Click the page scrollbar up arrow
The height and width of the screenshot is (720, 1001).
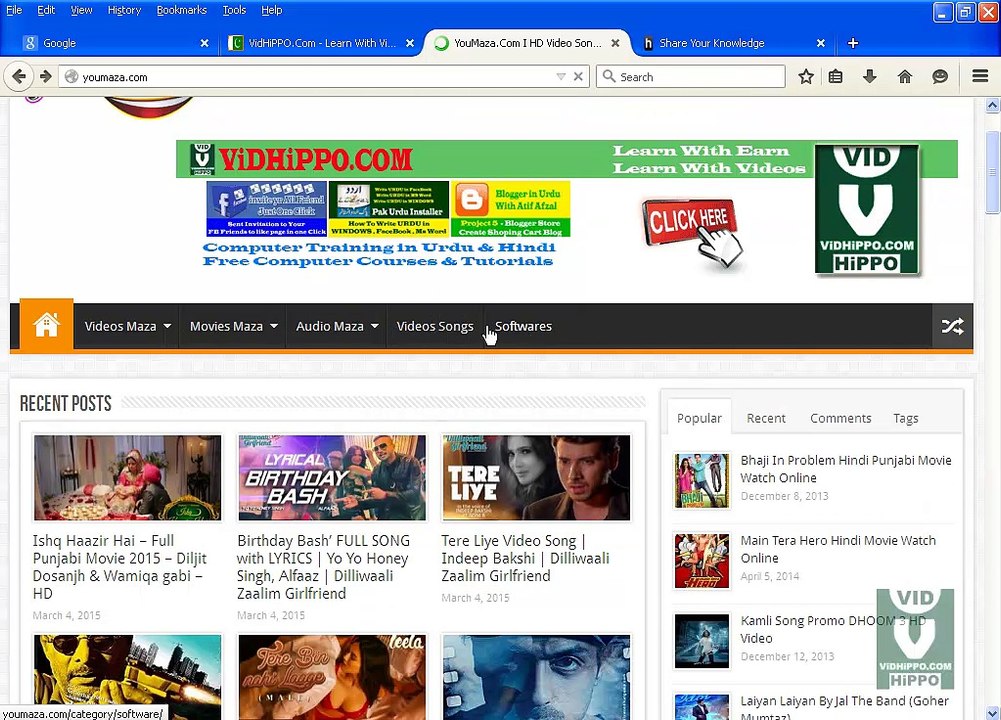[x=992, y=105]
